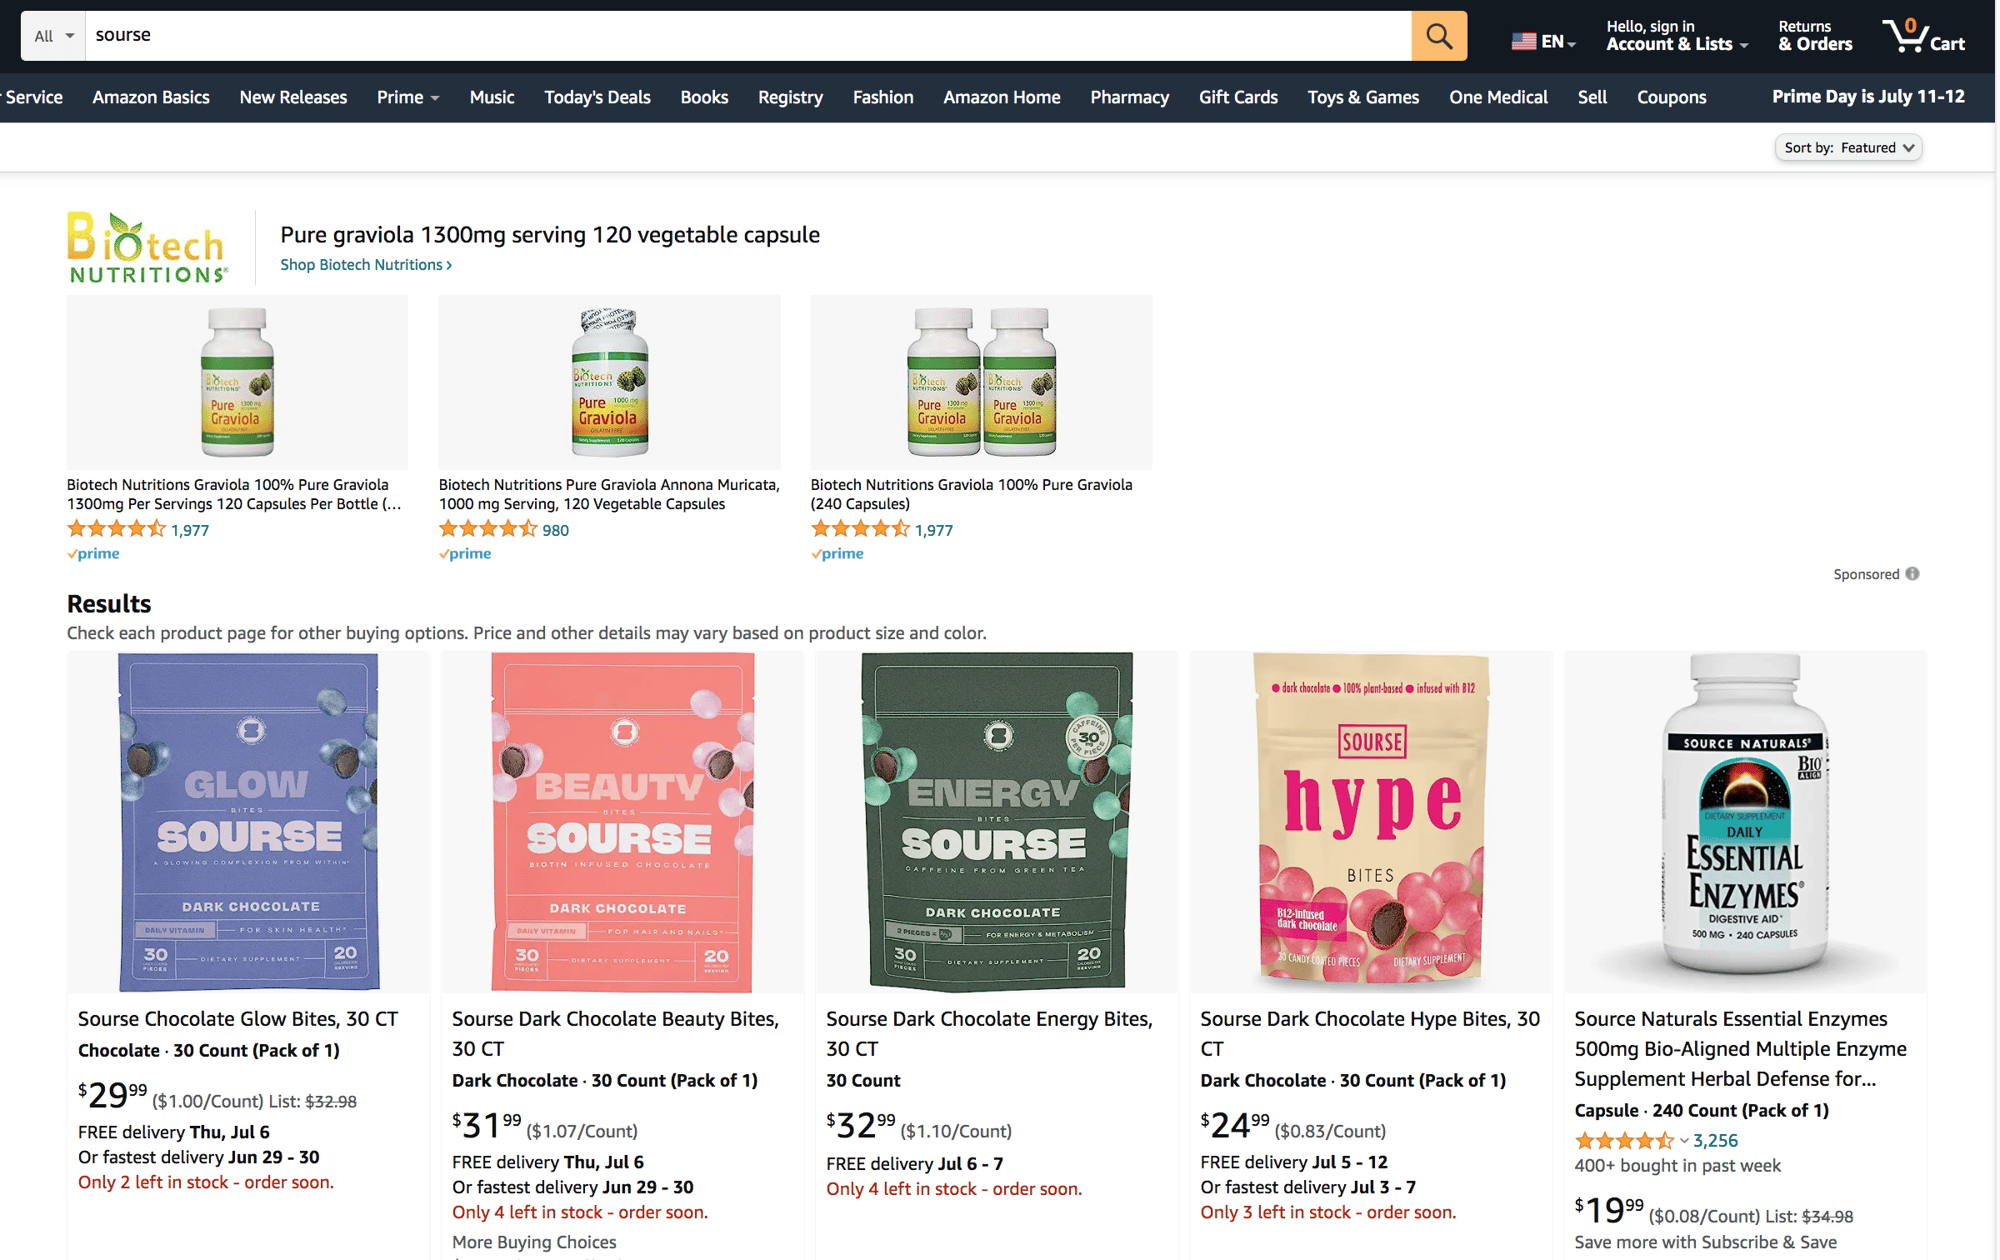Click Prime Day is July 11-12 banner link
This screenshot has width=2000, height=1260.
pyautogui.click(x=1868, y=97)
